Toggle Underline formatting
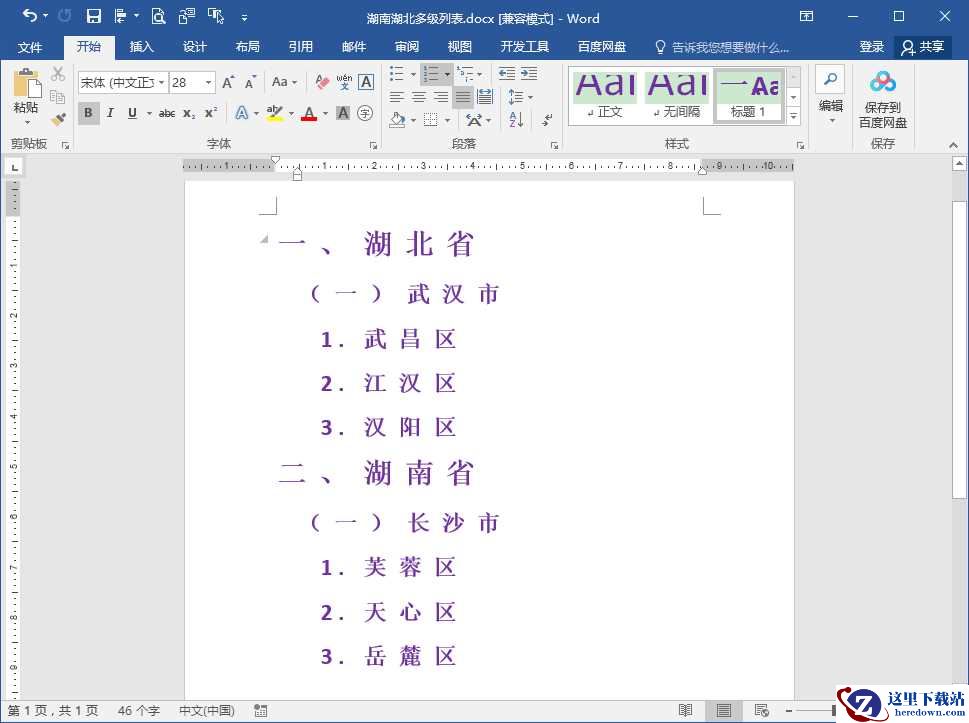Screen dimensions: 969x723 pos(132,113)
